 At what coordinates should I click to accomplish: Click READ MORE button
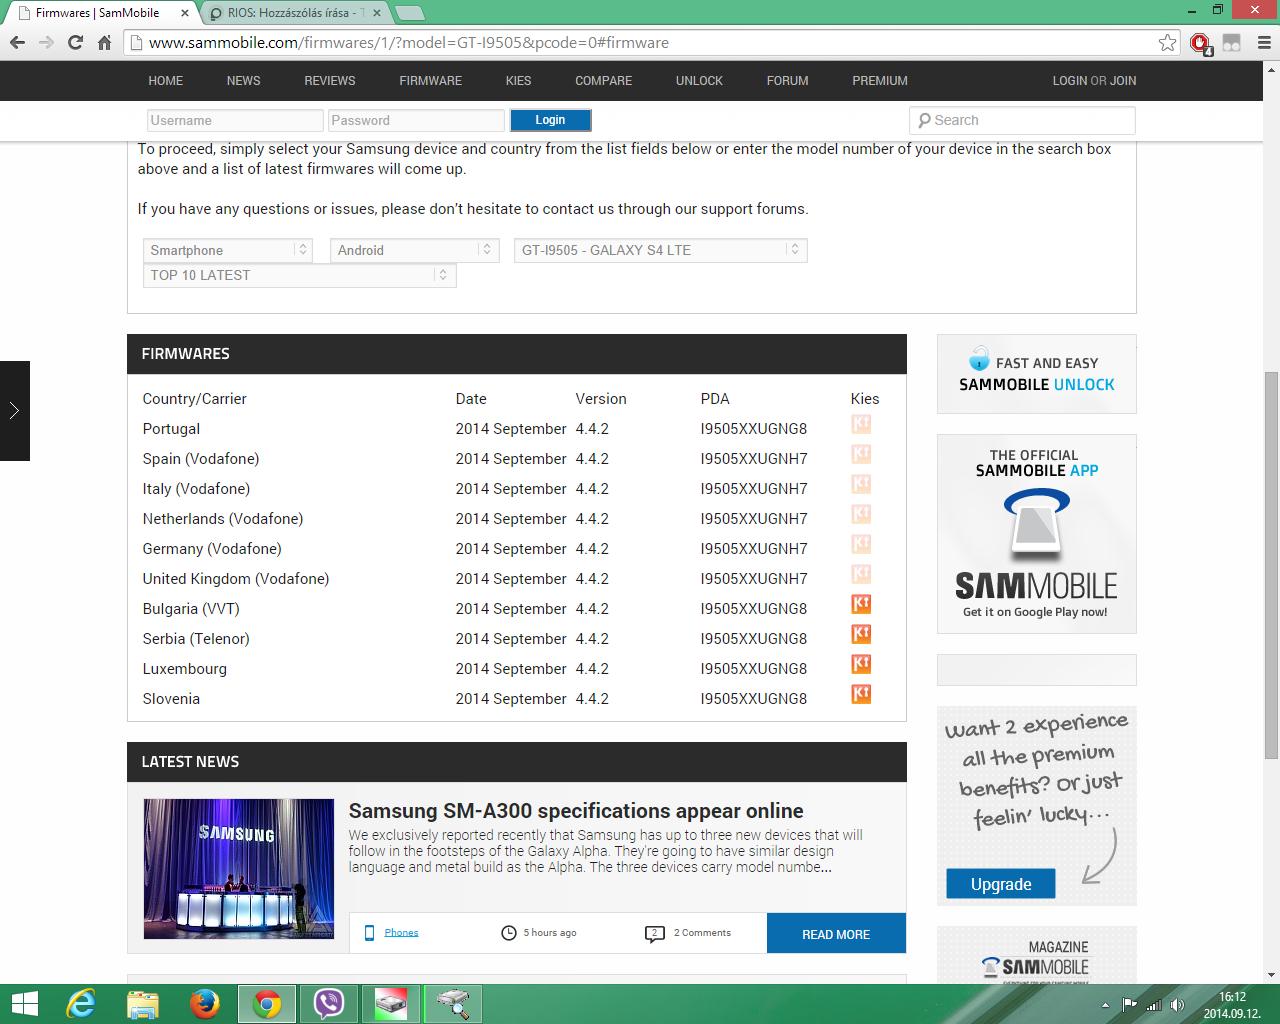coord(836,934)
